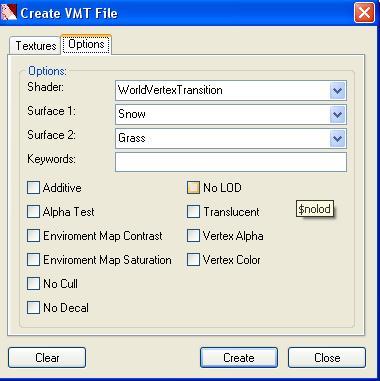This screenshot has height=381, width=380.
Task: Enable the Additive checkbox
Action: [x=33, y=188]
